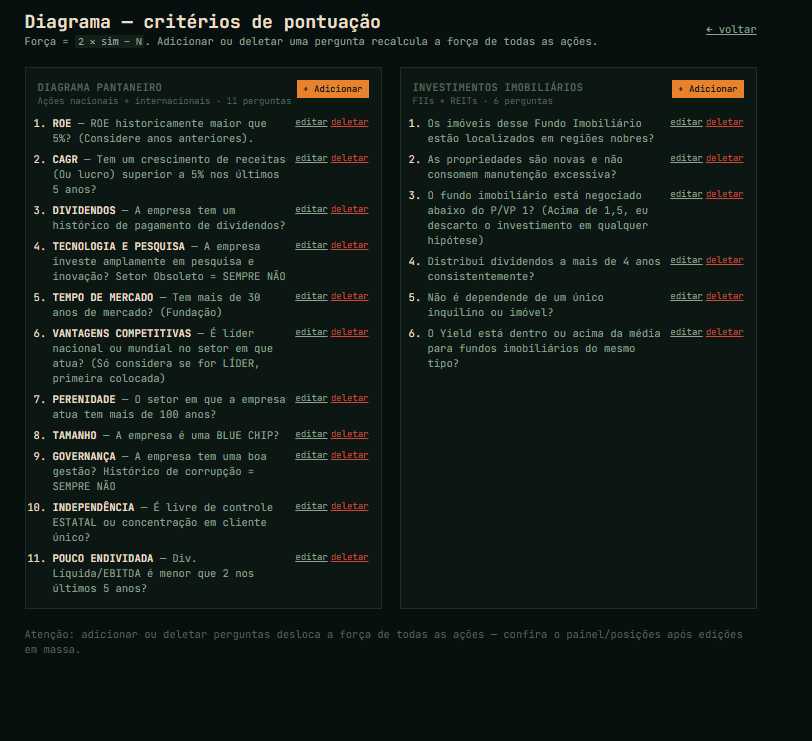Add a question to Diagrama Pantaneiro
Screen dimensions: 812x741
coord(333,89)
